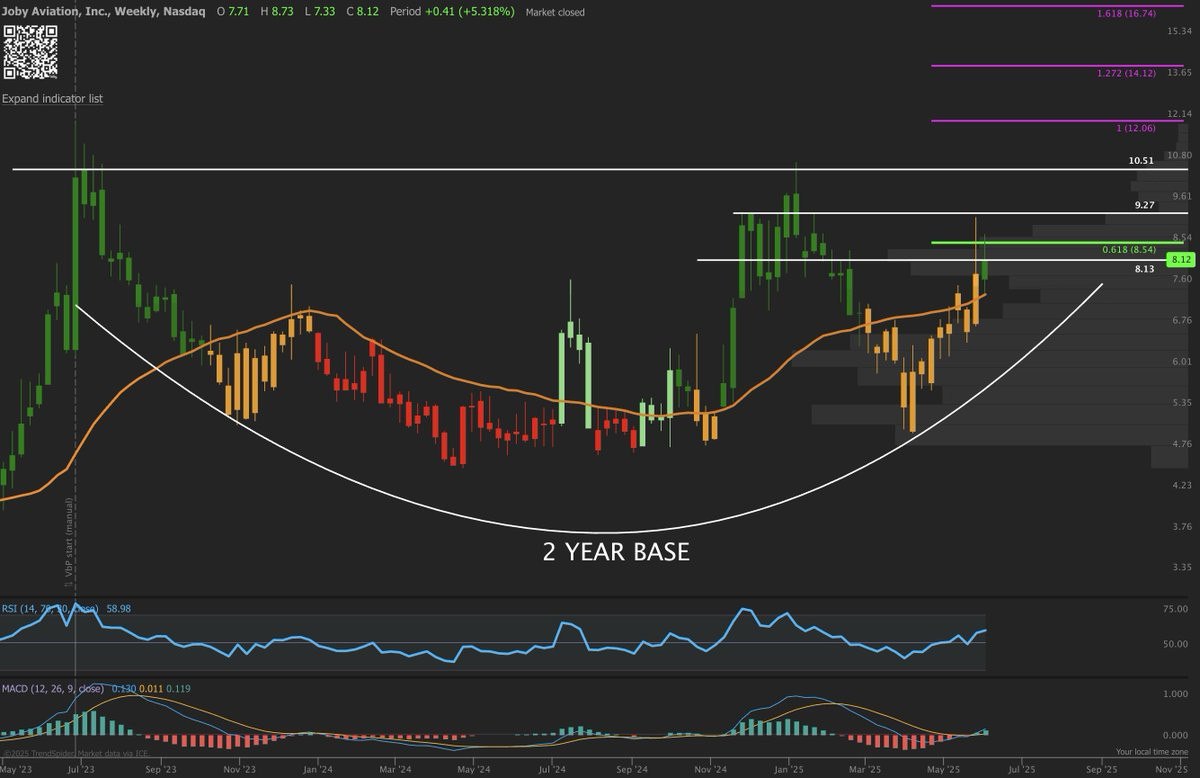The image size is (1200, 778).
Task: Click the RSI (14, 70, 30, close) indicator label
Action: pos(51,607)
